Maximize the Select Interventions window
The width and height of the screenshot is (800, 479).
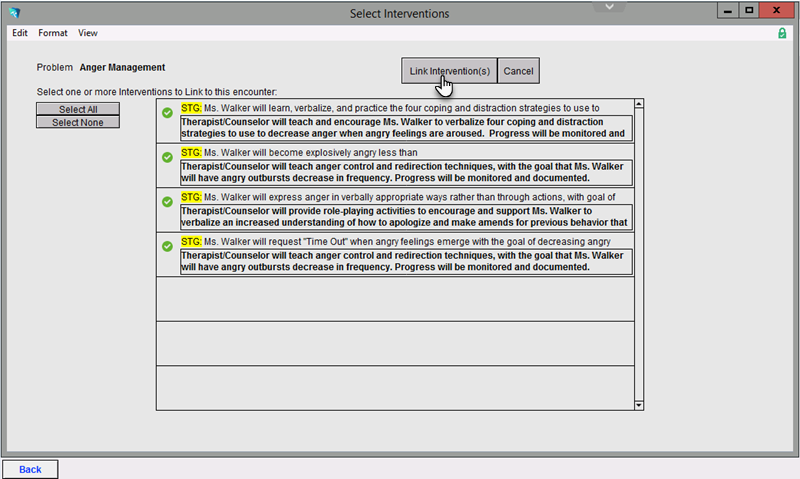748,10
